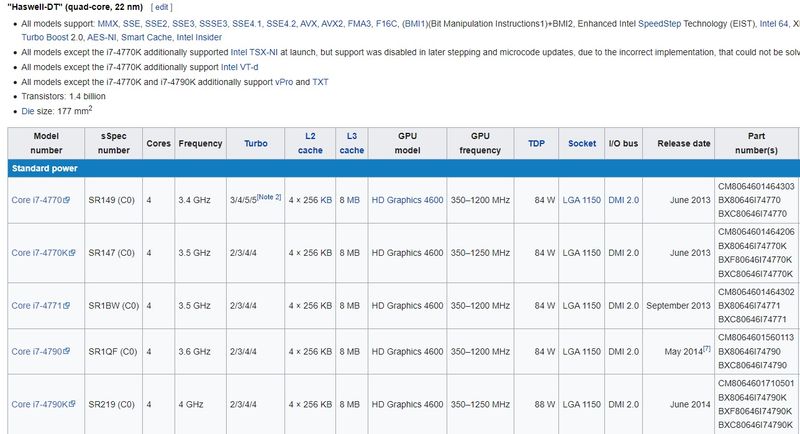The height and width of the screenshot is (434, 800).
Task: Open the L3 cache header link
Action: pos(352,143)
